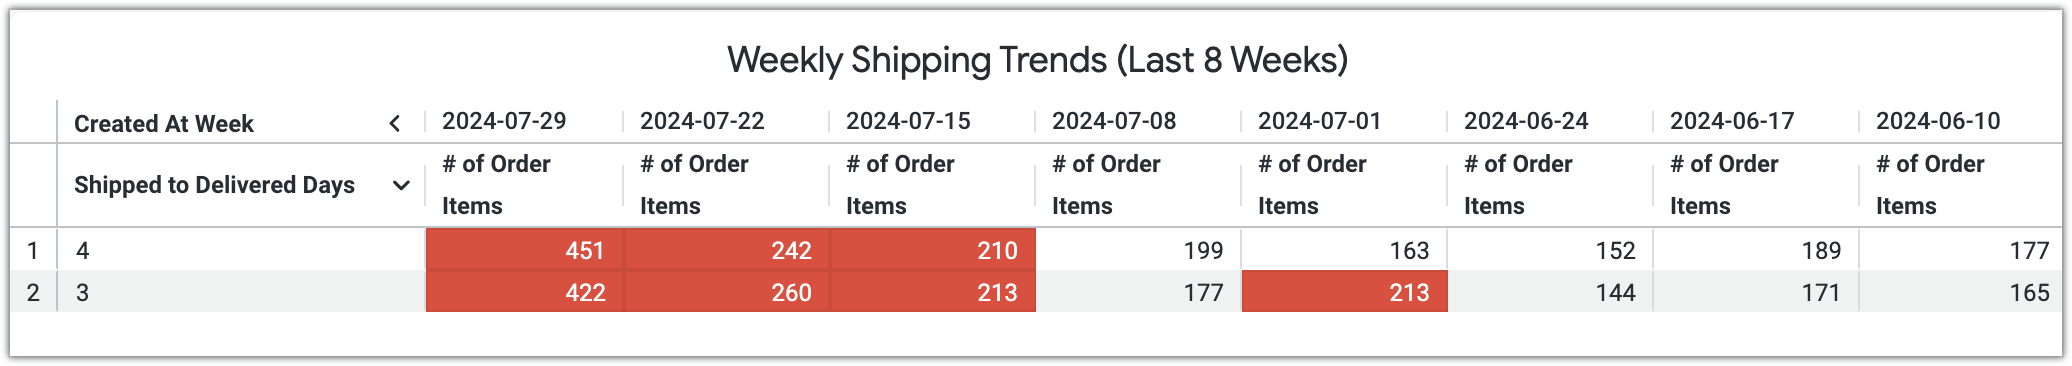This screenshot has height=366, width=2072.
Task: Click the Shipped to Delivered Days header
Action: [x=214, y=185]
